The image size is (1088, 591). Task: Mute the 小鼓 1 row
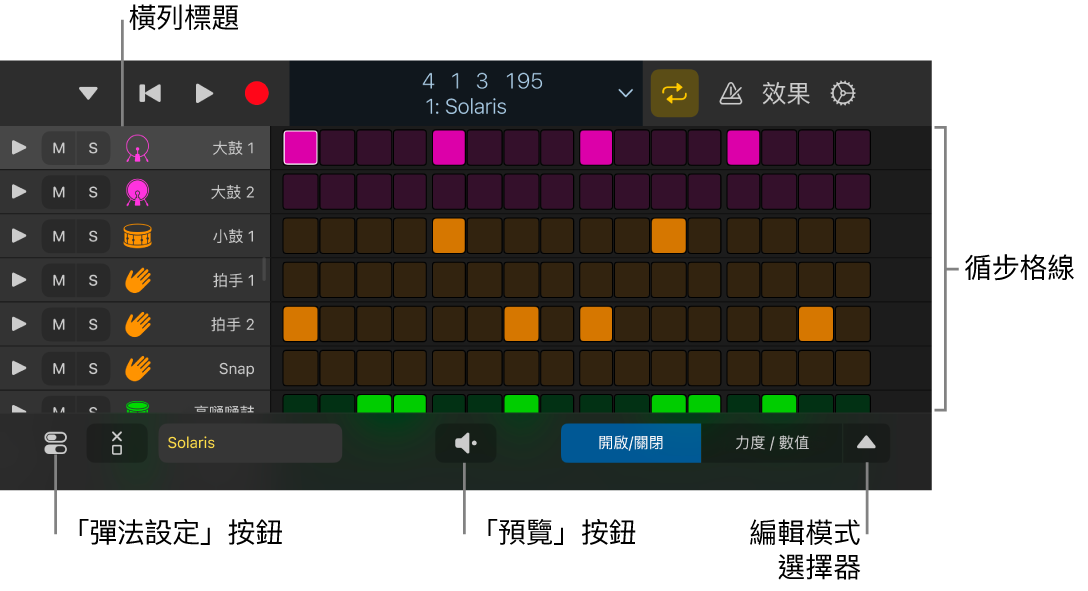point(59,236)
